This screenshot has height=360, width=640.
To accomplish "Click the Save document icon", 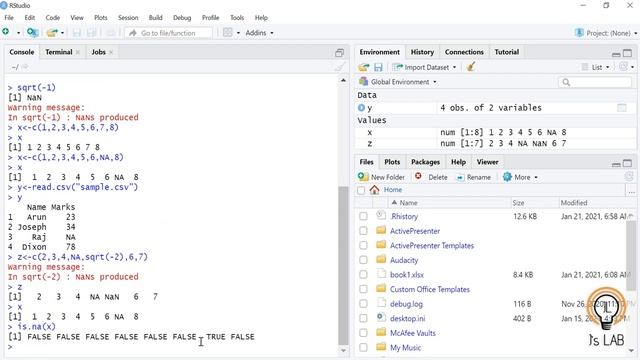I will click(x=77, y=33).
